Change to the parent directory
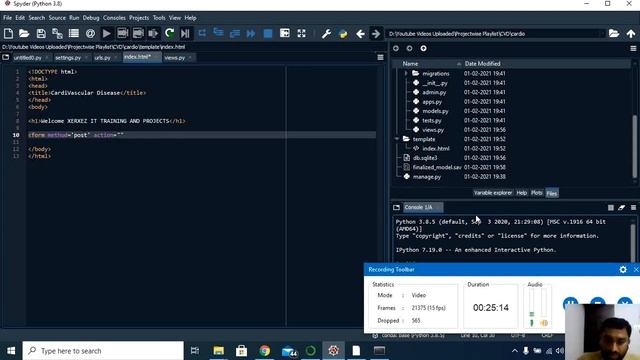 point(631,33)
